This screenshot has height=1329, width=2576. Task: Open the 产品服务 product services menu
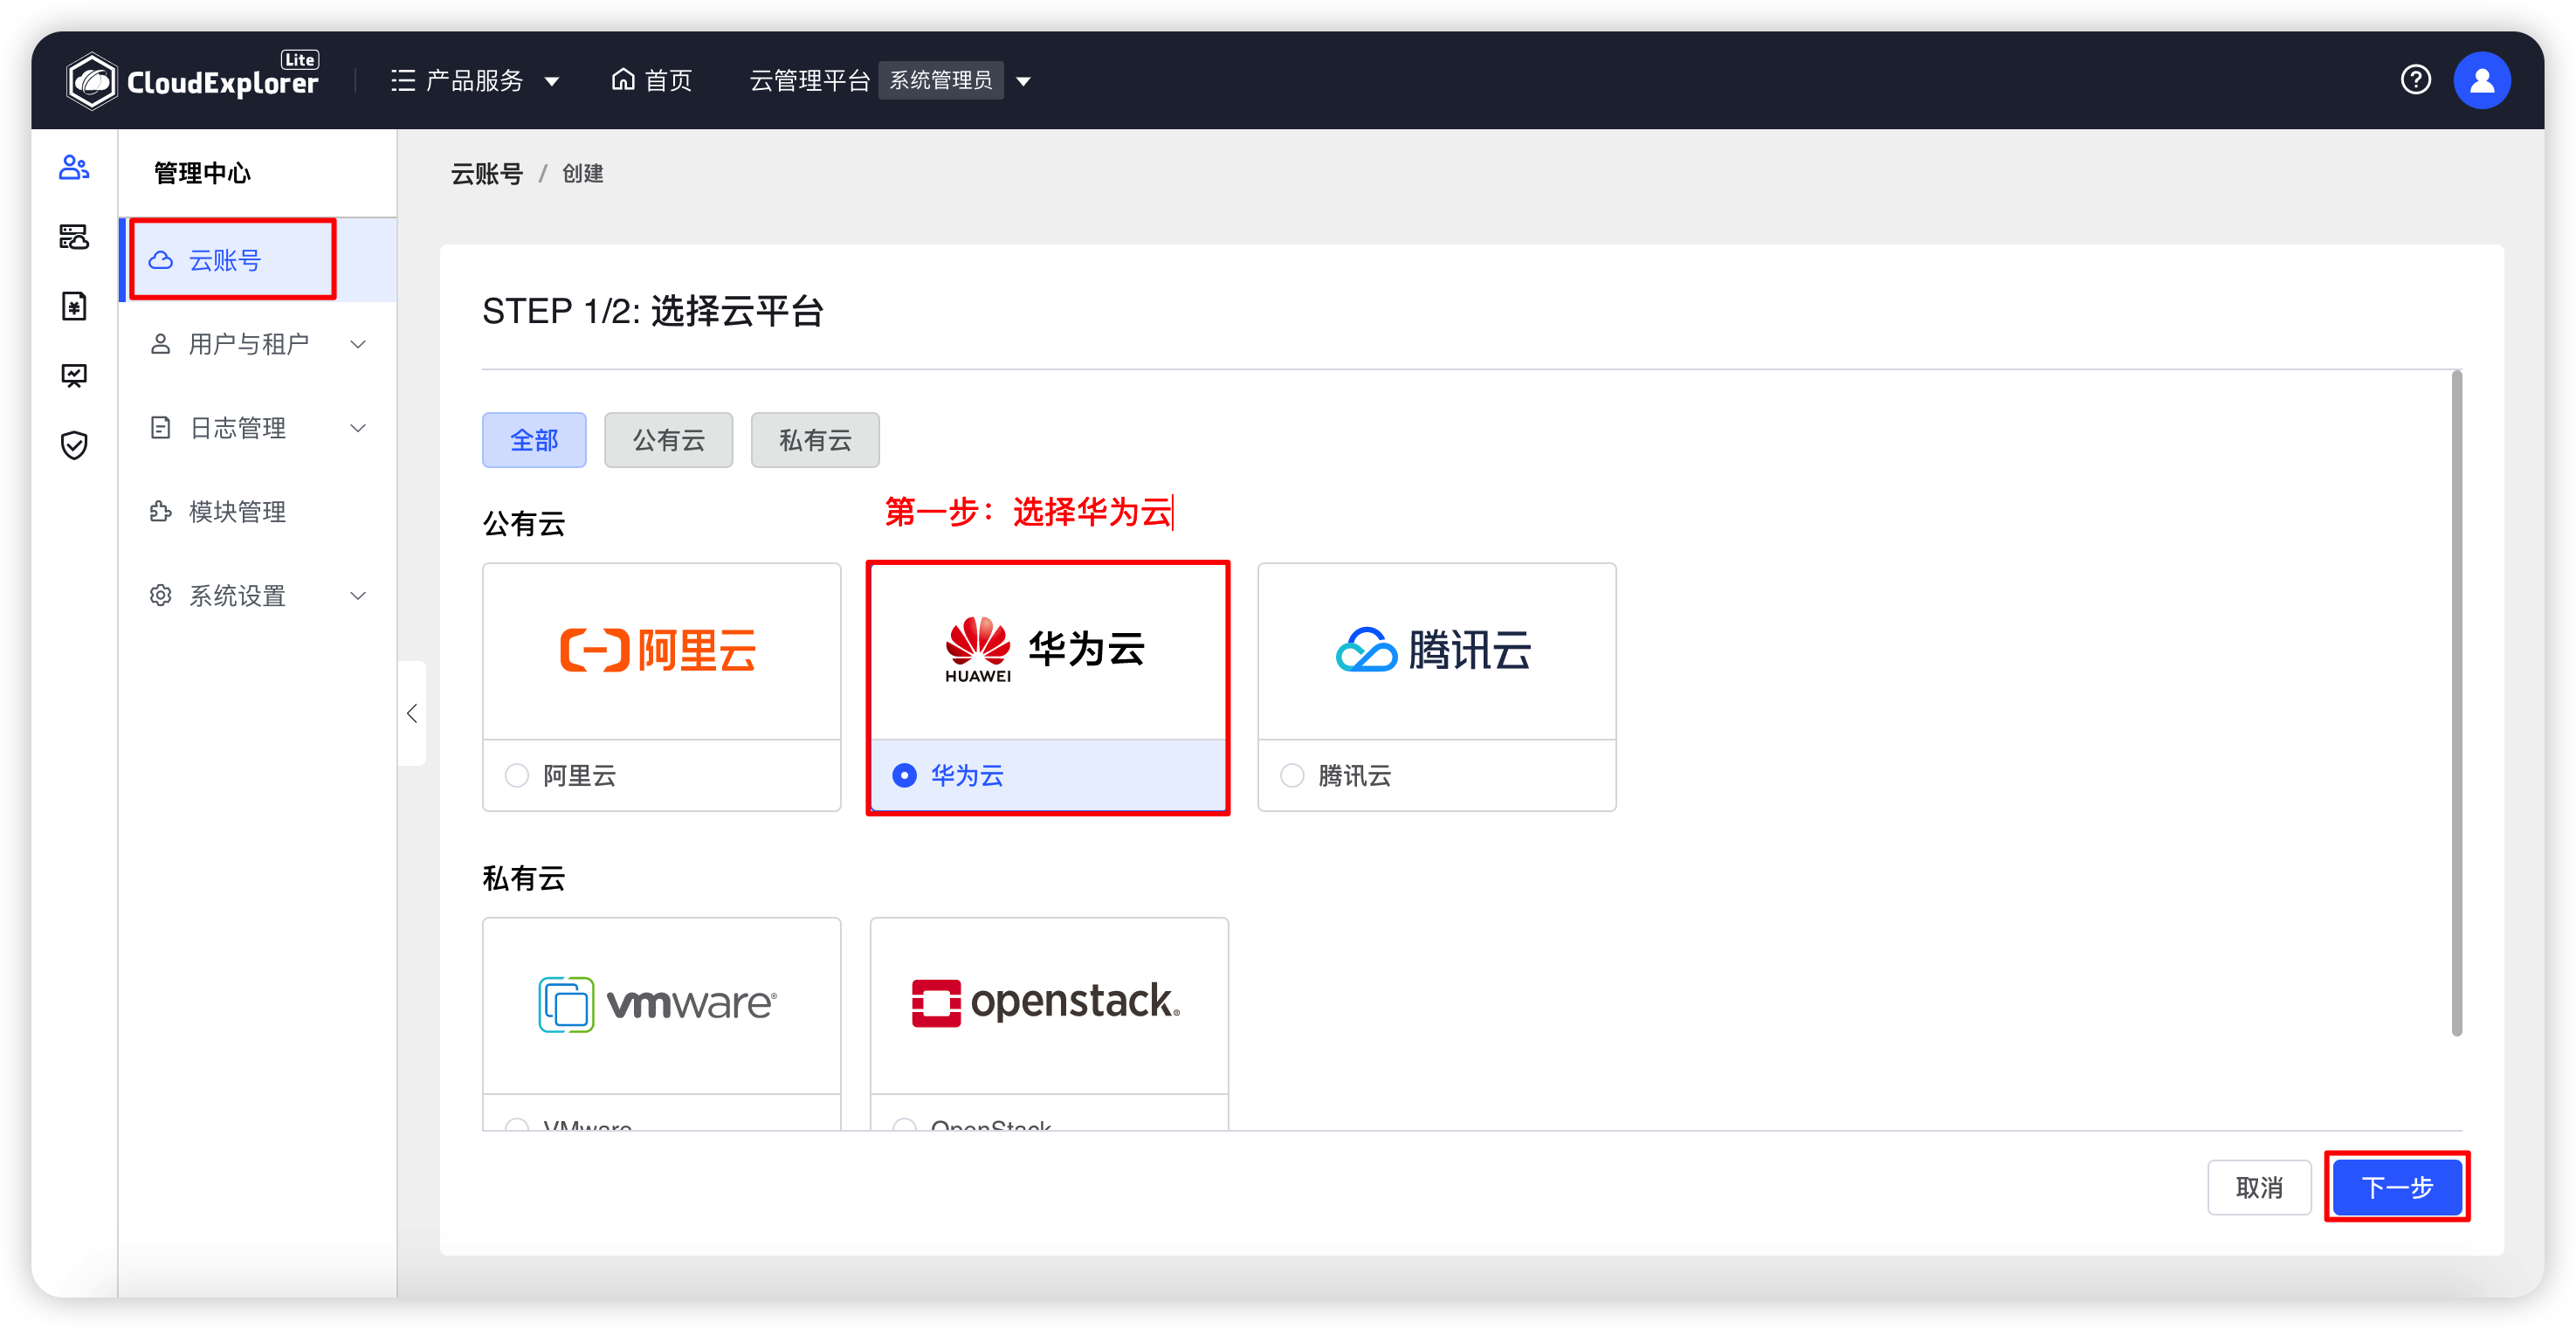[475, 80]
